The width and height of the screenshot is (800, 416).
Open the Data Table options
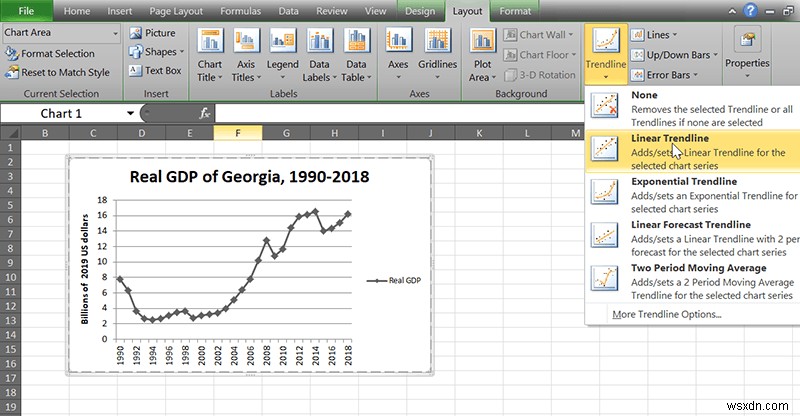pos(356,55)
